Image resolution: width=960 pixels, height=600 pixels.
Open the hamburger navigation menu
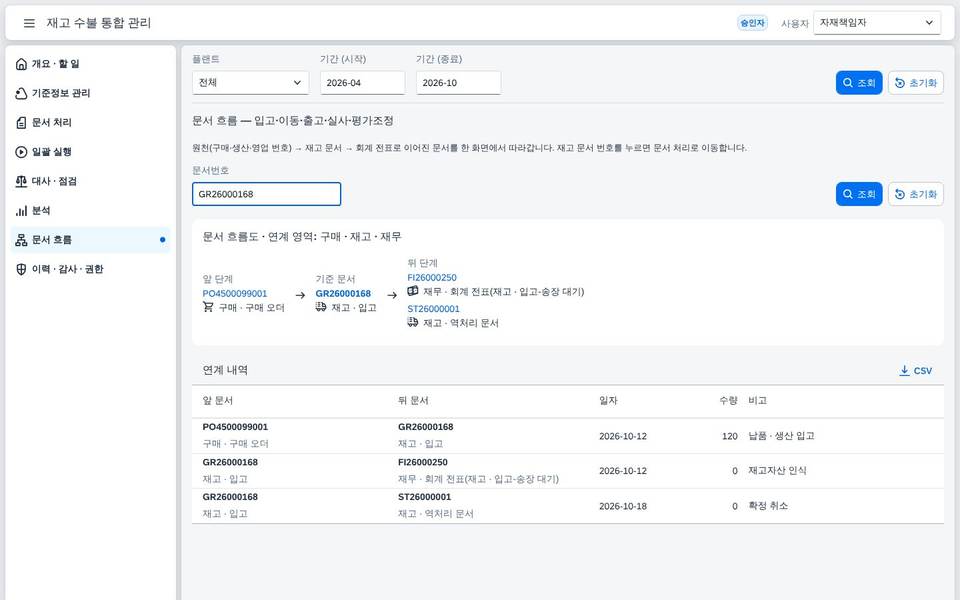coord(29,23)
